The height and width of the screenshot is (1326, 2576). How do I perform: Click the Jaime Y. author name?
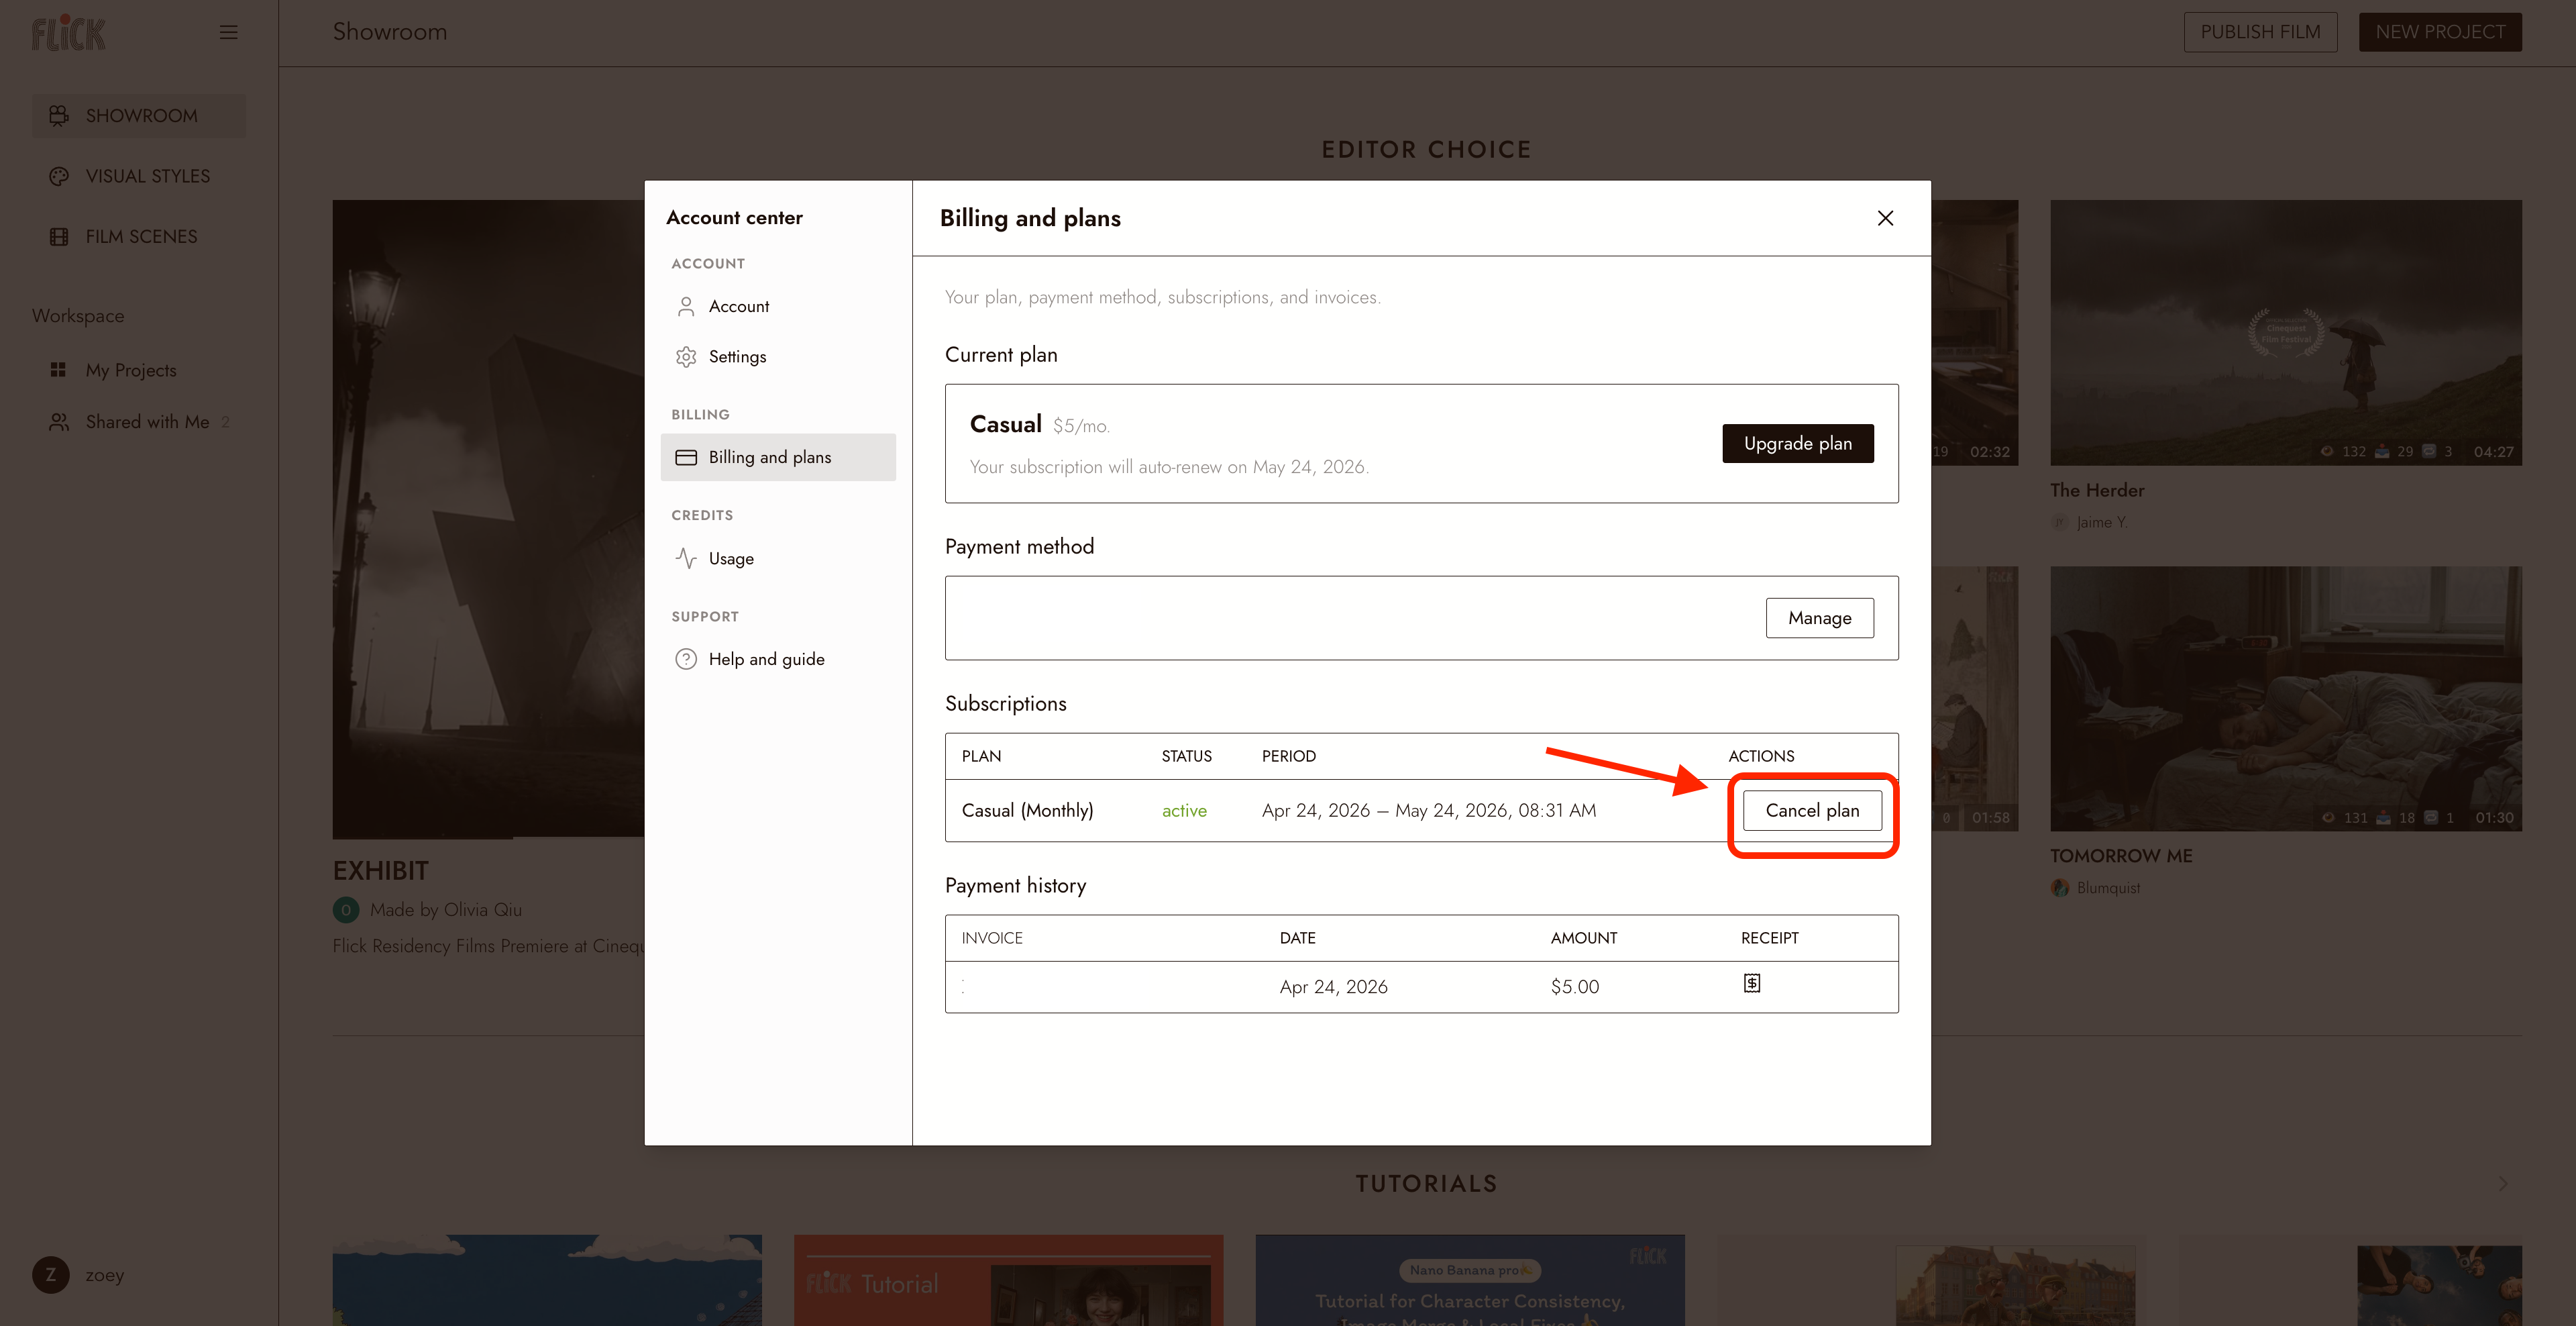(x=2102, y=522)
